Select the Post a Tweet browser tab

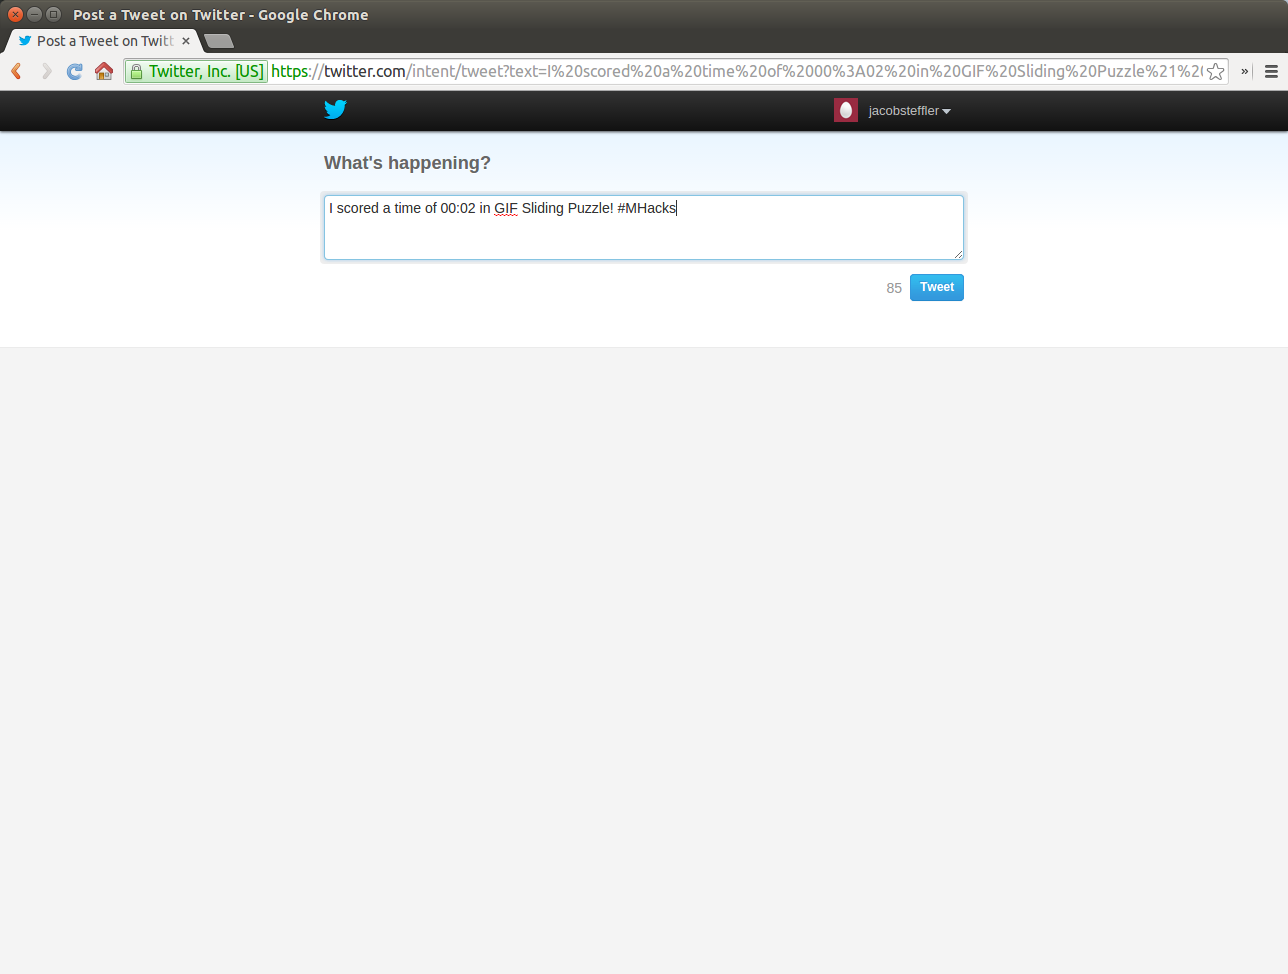[x=104, y=41]
